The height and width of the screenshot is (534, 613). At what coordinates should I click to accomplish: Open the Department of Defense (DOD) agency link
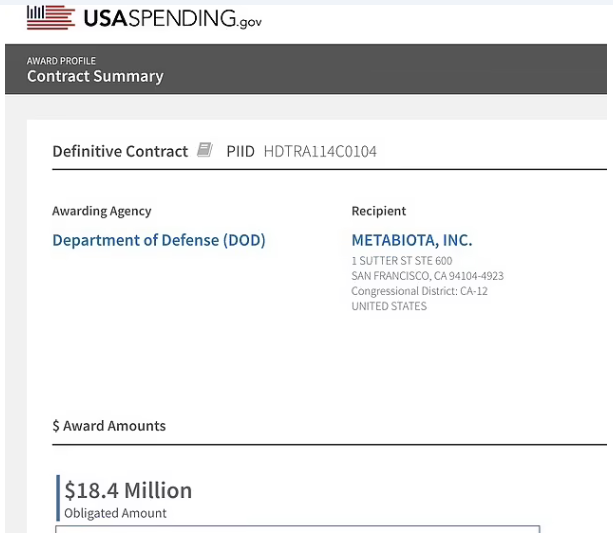(x=159, y=240)
